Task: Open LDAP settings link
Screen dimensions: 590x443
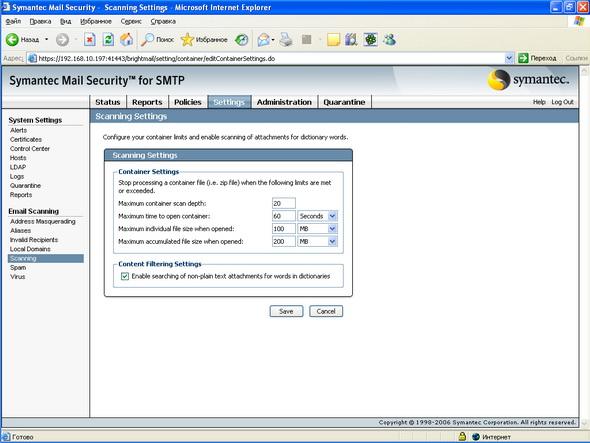Action: point(18,167)
